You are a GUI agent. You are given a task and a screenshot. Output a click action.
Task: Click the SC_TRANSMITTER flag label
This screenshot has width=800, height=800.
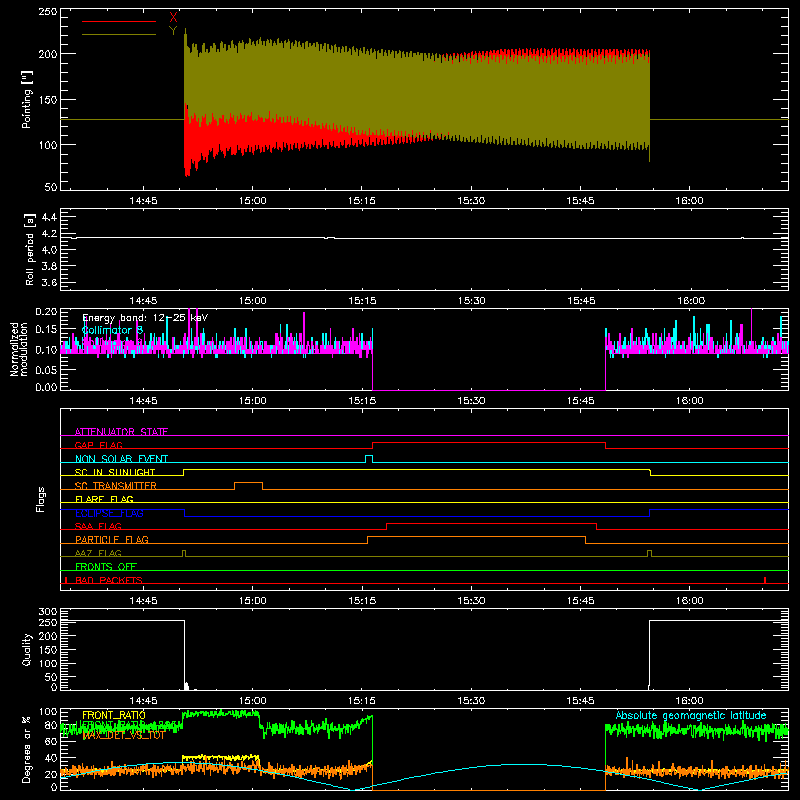point(115,486)
